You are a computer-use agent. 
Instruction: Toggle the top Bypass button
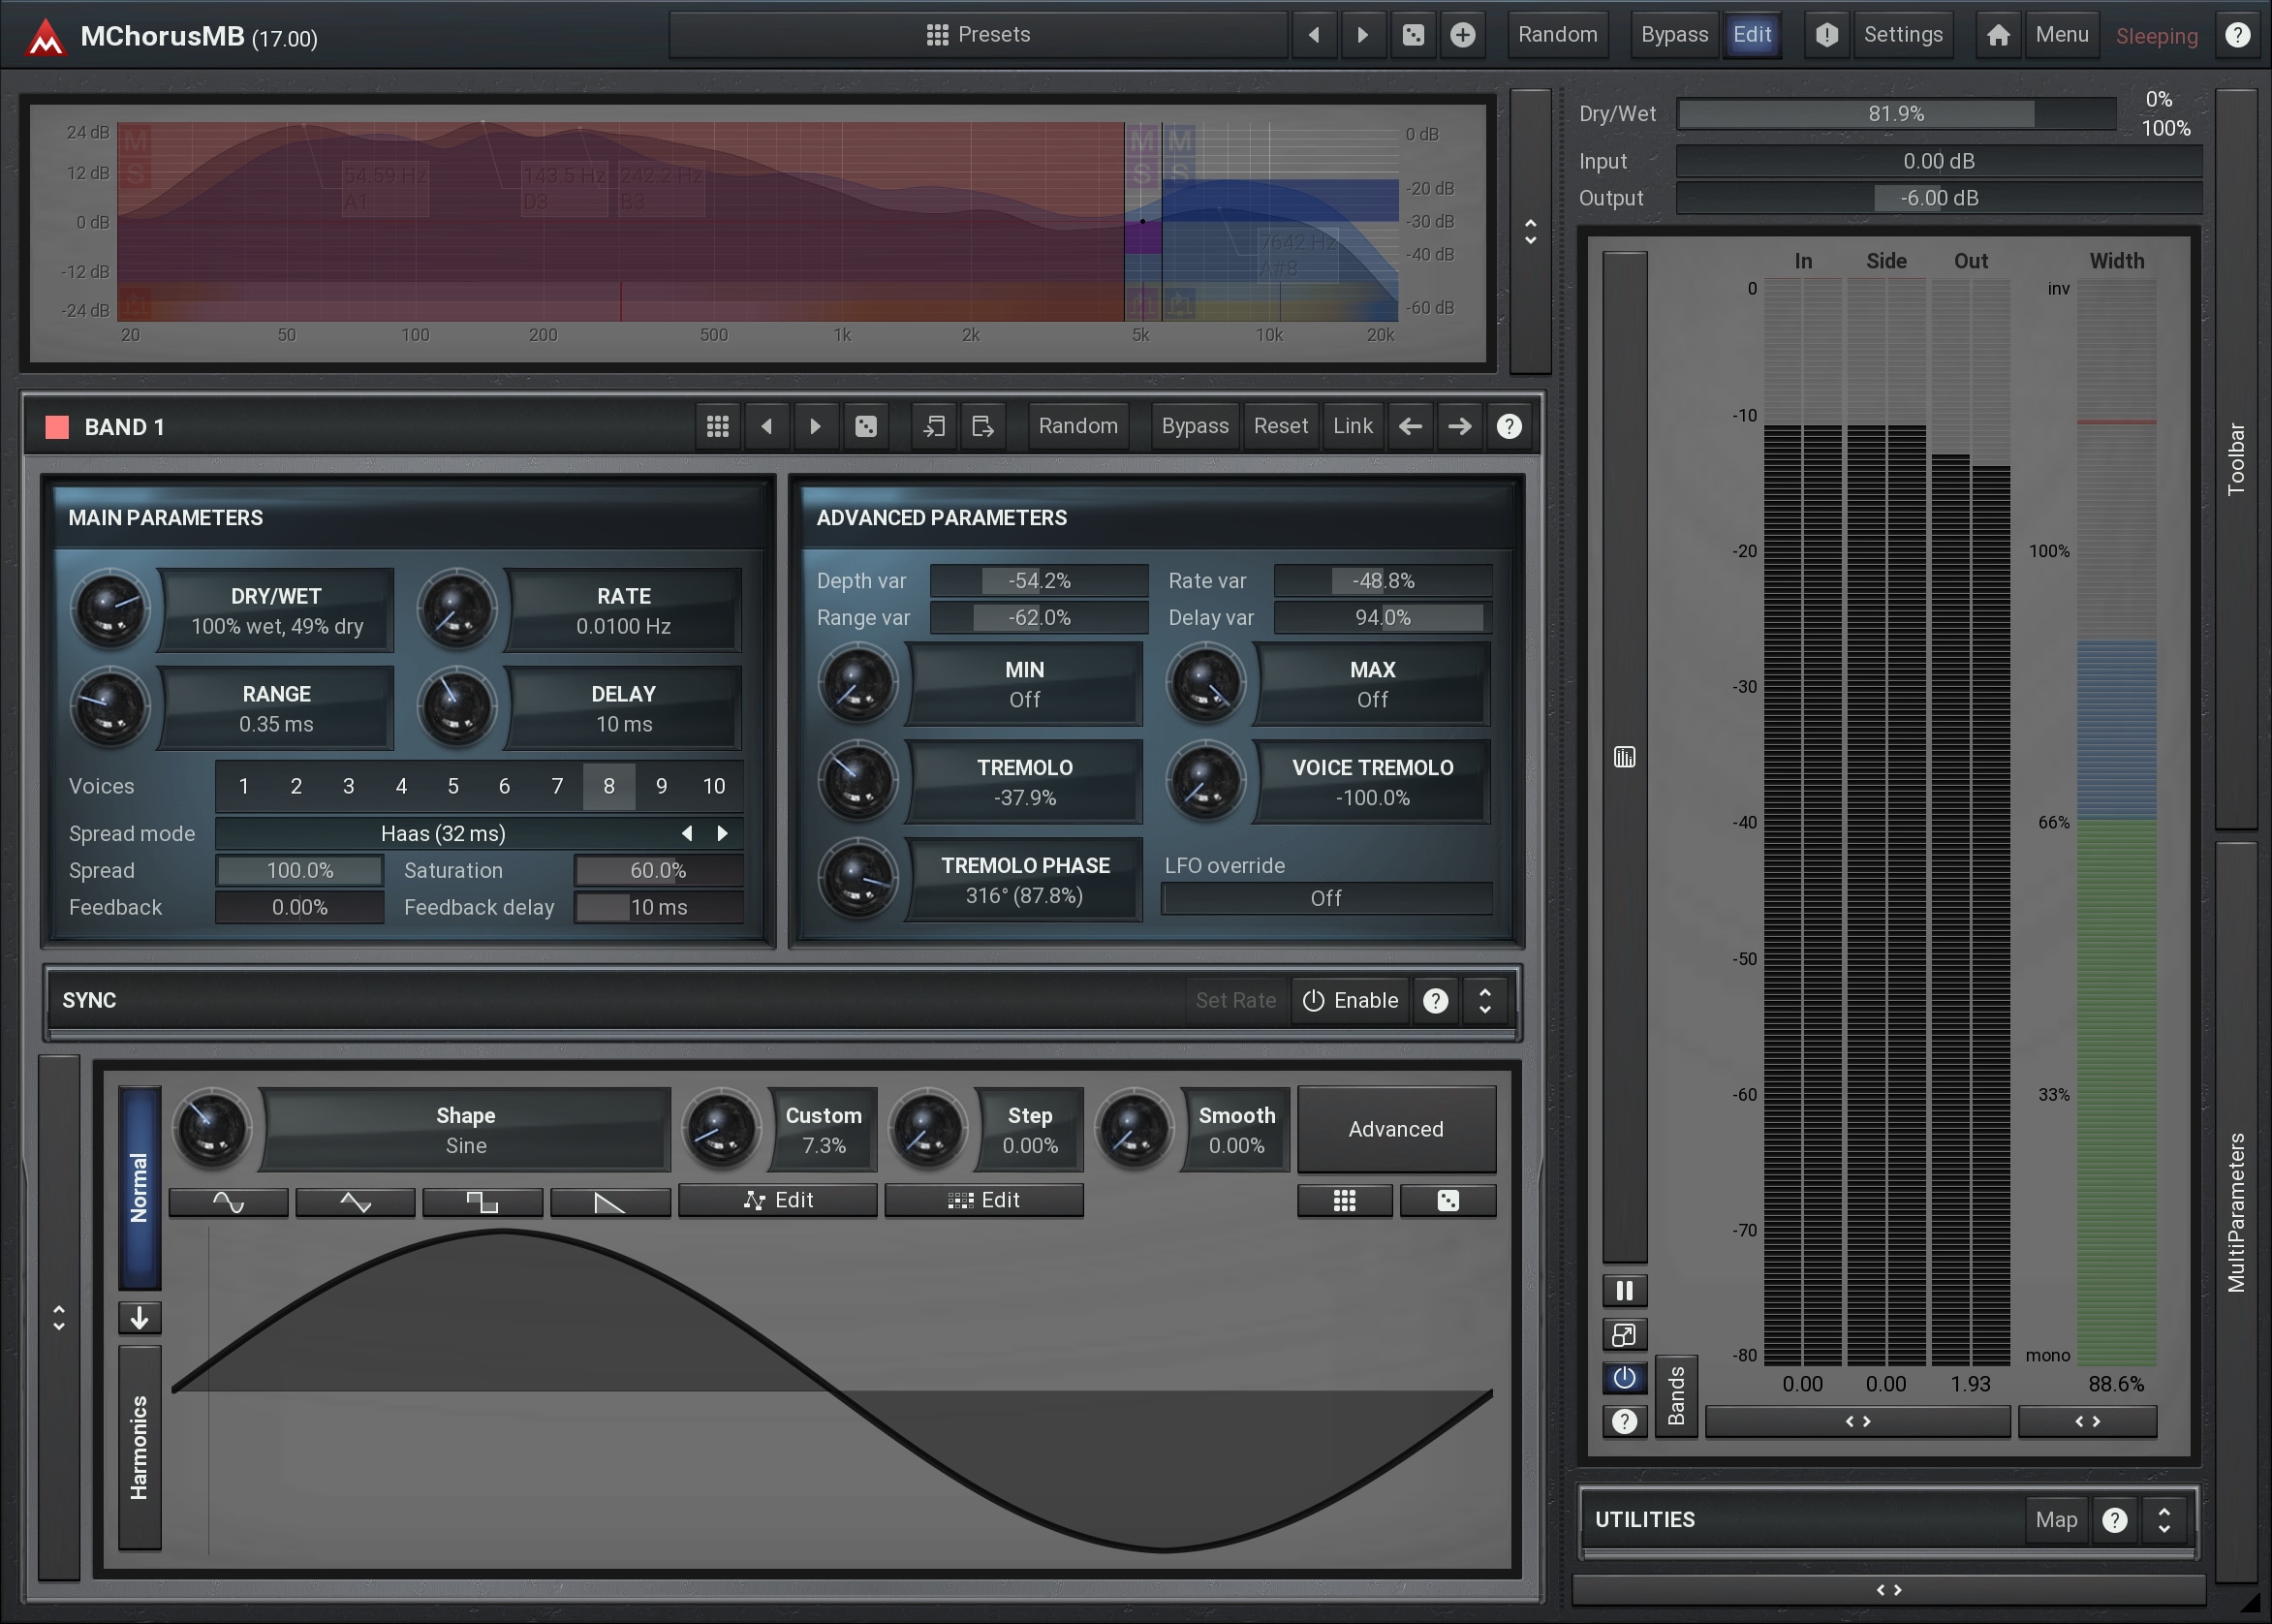click(x=1673, y=35)
